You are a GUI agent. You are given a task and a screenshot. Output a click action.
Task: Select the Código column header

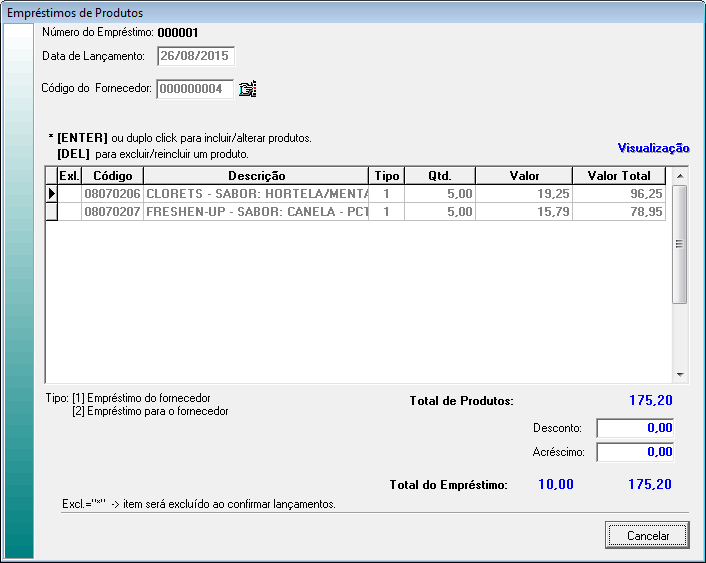[x=112, y=176]
